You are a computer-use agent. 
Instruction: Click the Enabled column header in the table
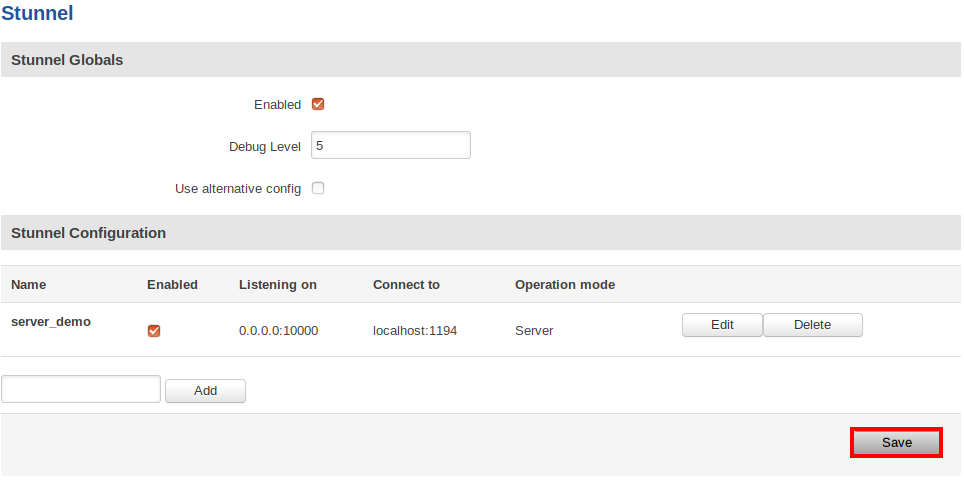coord(172,285)
